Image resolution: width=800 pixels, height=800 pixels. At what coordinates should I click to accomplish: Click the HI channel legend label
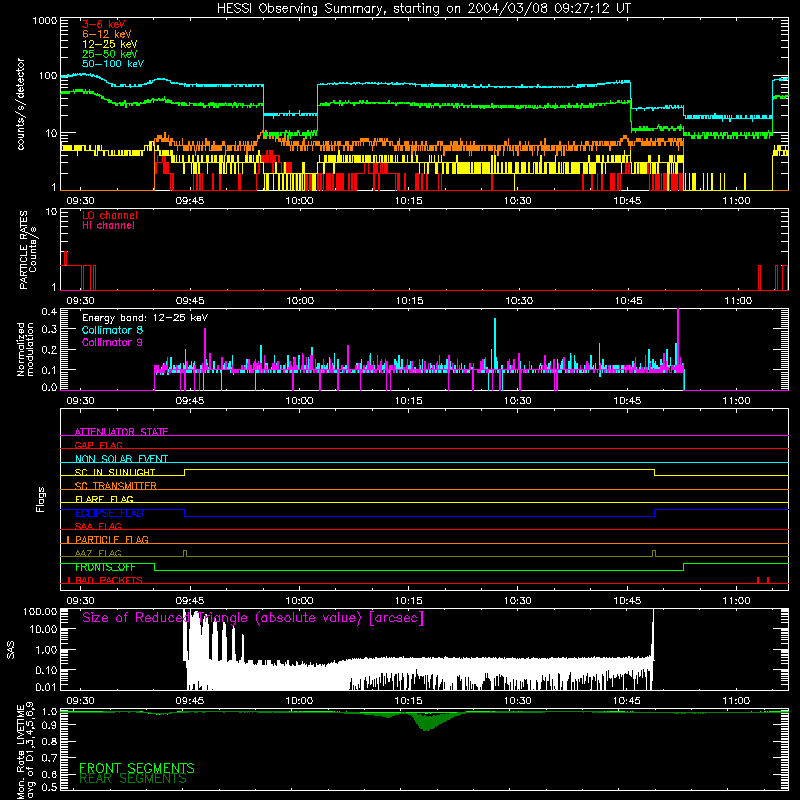(x=108, y=226)
